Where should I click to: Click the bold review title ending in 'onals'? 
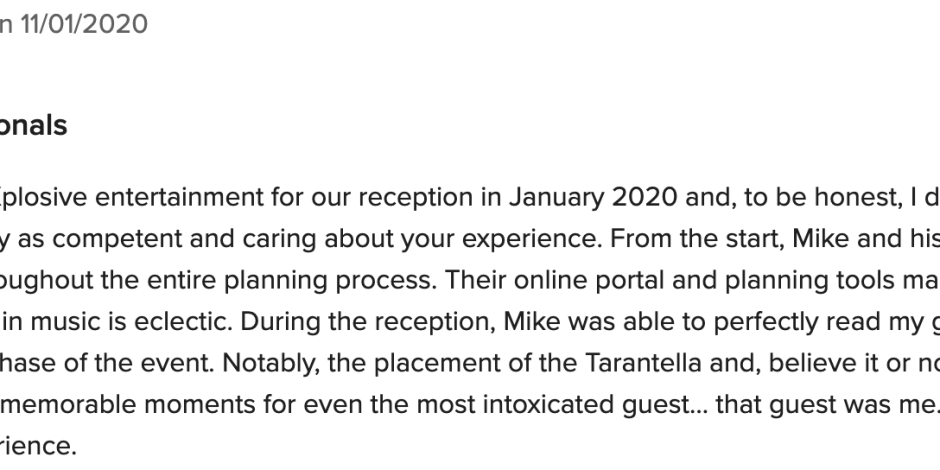tap(33, 125)
